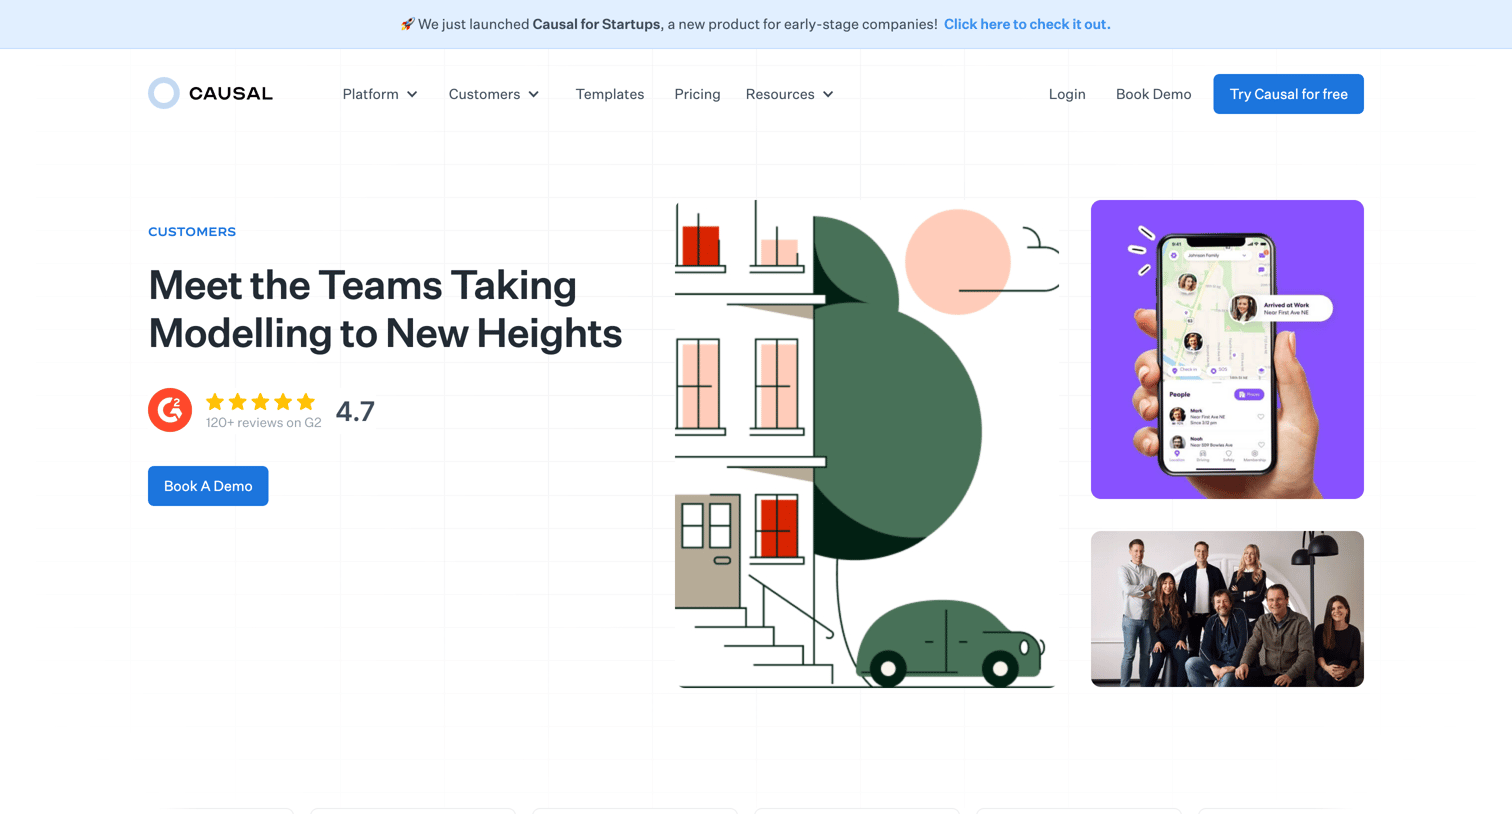Expand the Platform dropdown chevron
Image resolution: width=1512 pixels, height=814 pixels.
click(412, 94)
